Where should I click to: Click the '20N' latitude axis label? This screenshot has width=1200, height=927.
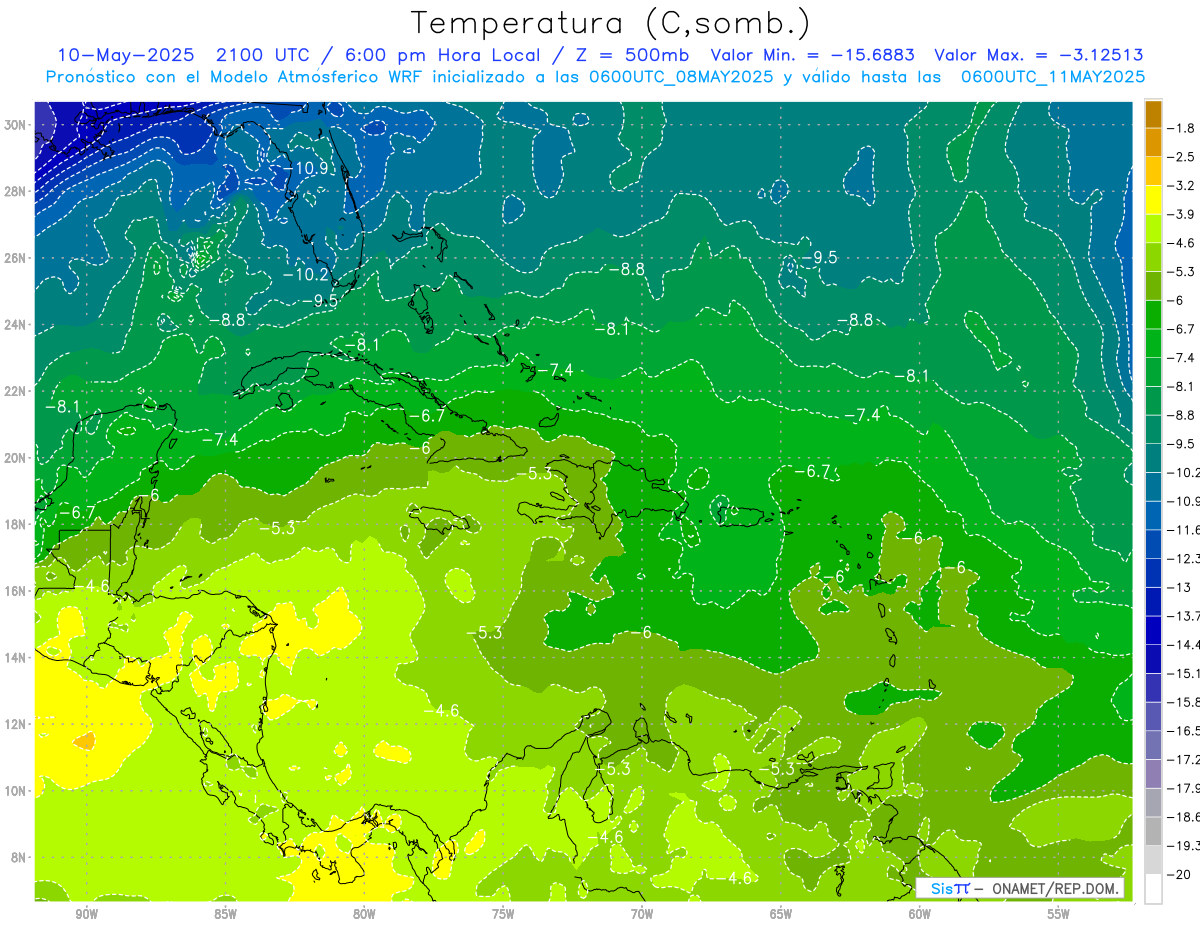pos(15,458)
